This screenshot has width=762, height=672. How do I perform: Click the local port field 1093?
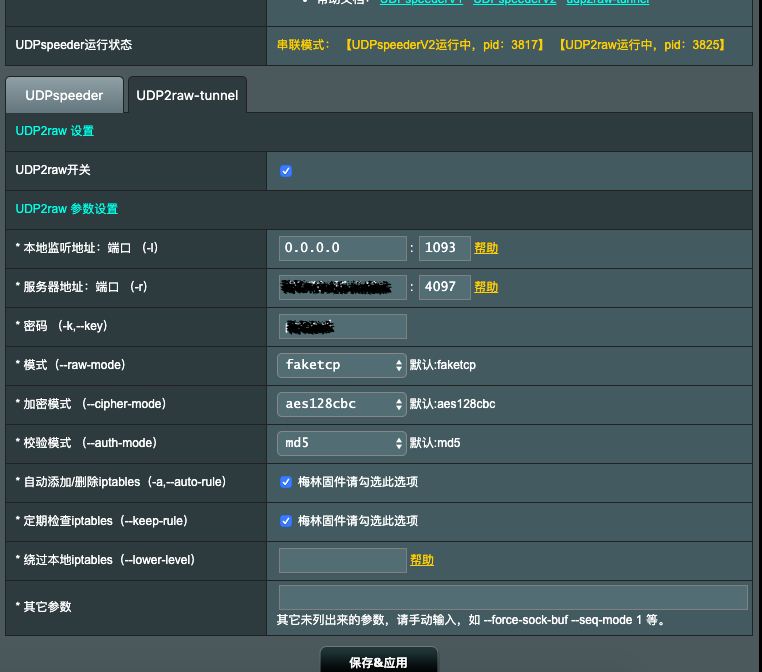445,248
